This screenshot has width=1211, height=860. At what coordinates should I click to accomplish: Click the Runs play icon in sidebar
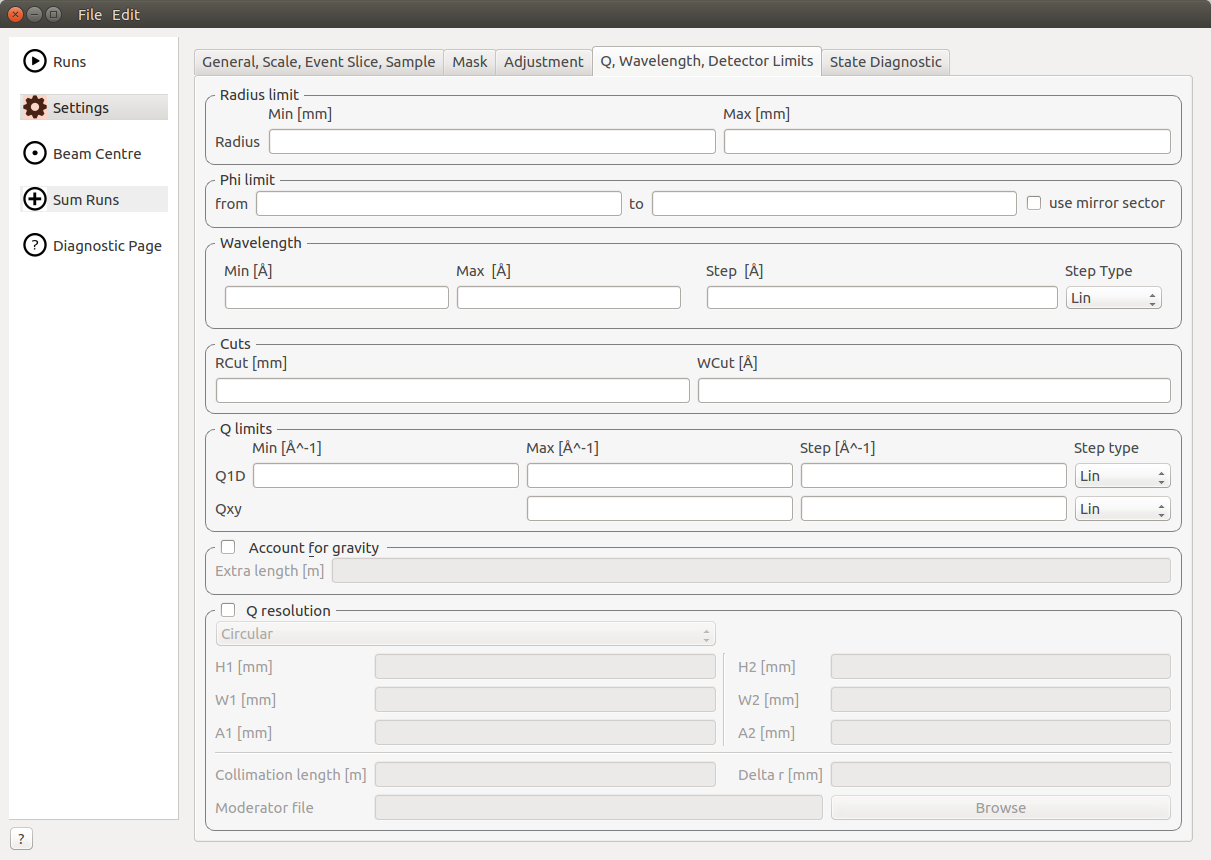pyautogui.click(x=35, y=62)
